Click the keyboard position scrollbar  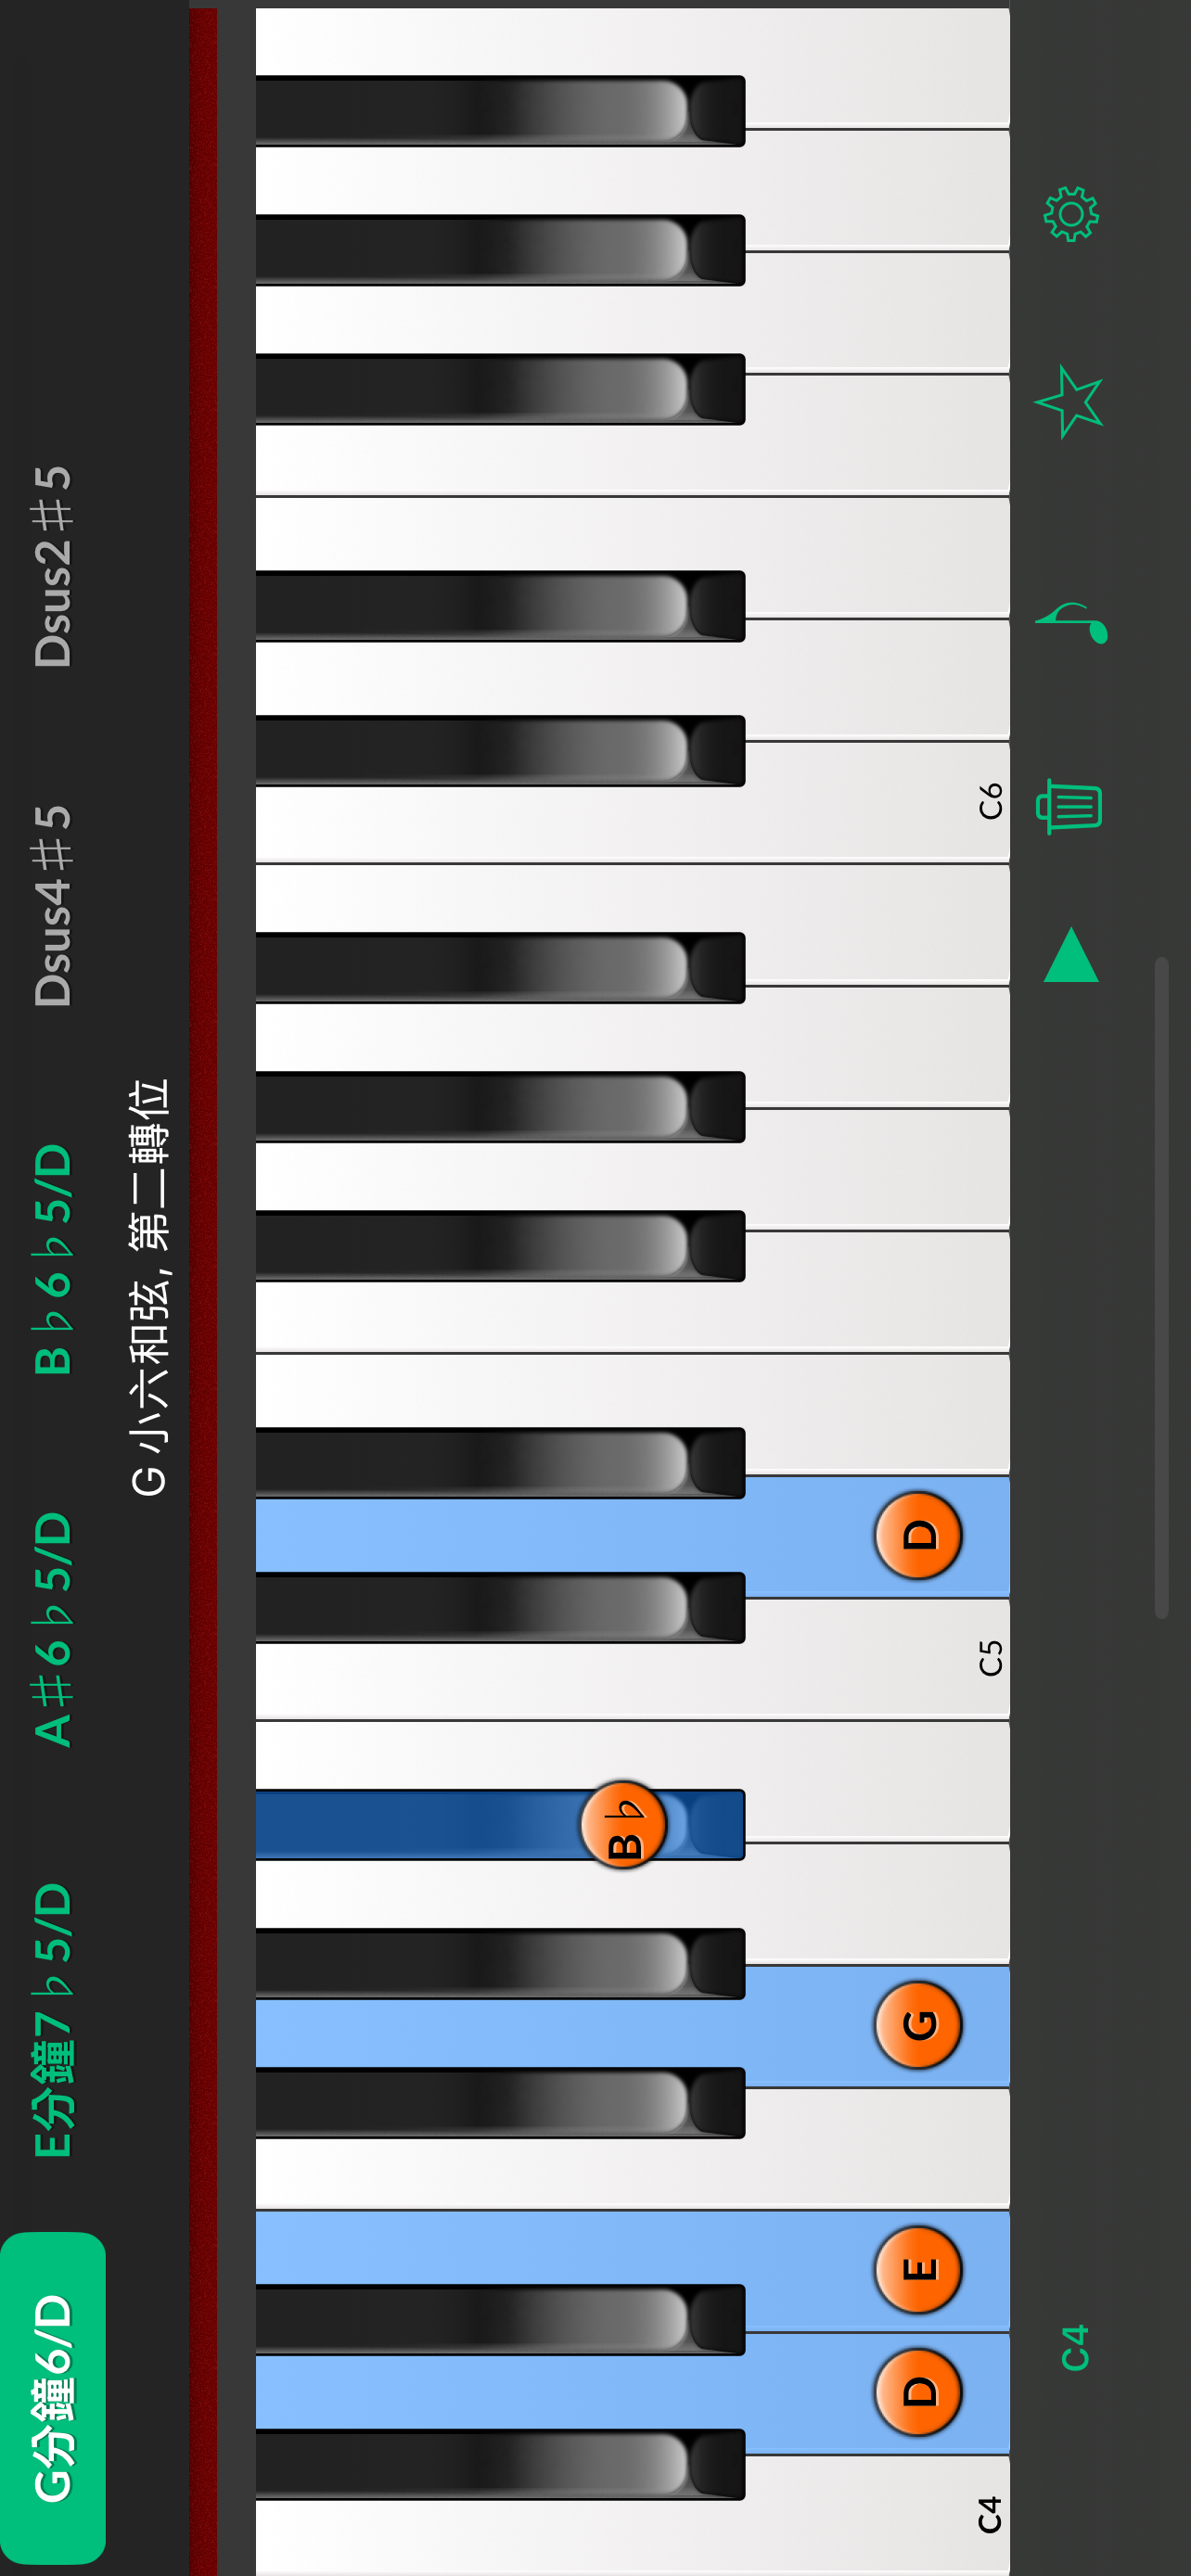point(1162,1288)
